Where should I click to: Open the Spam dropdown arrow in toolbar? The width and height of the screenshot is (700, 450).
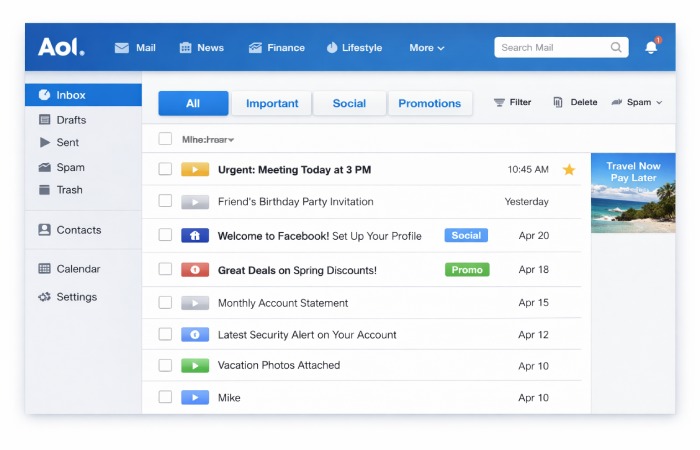(659, 103)
